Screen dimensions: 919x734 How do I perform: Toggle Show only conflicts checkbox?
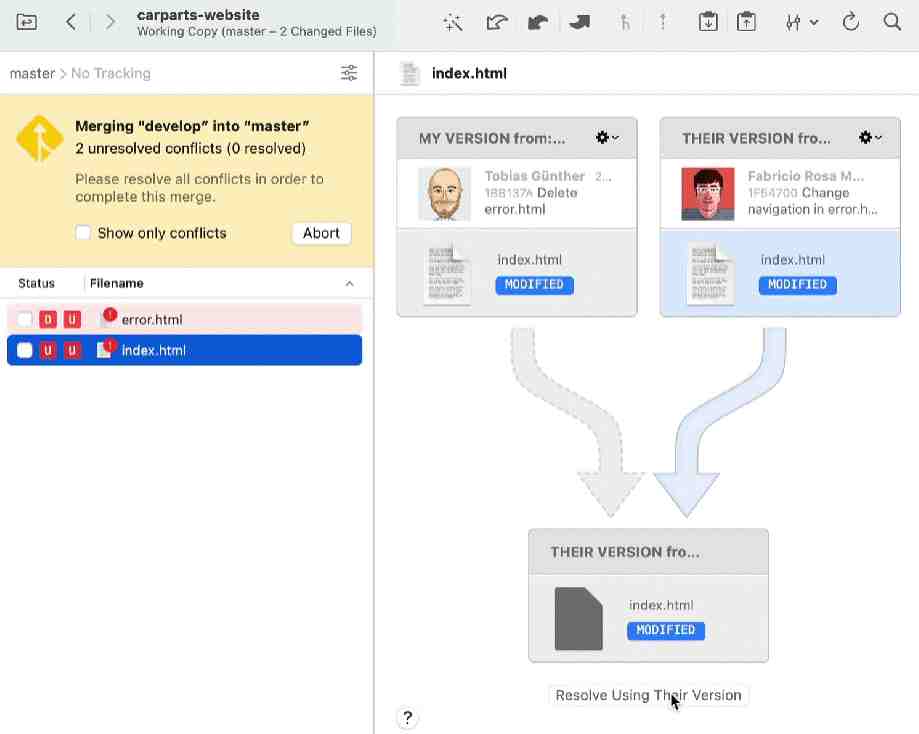[83, 233]
